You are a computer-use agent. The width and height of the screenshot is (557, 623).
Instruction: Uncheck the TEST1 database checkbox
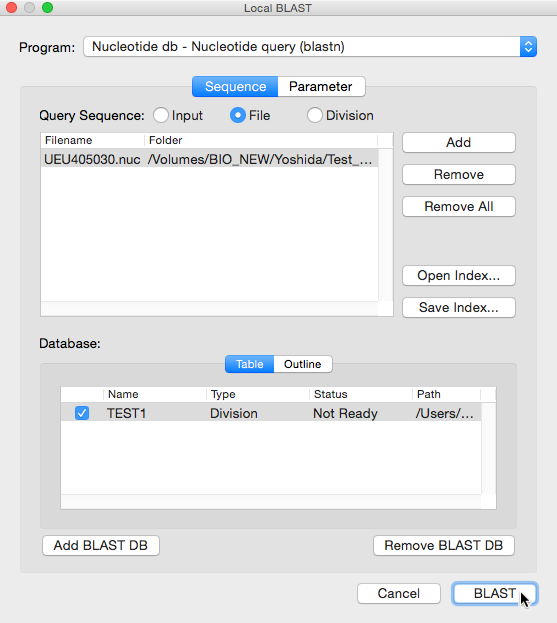[82, 413]
